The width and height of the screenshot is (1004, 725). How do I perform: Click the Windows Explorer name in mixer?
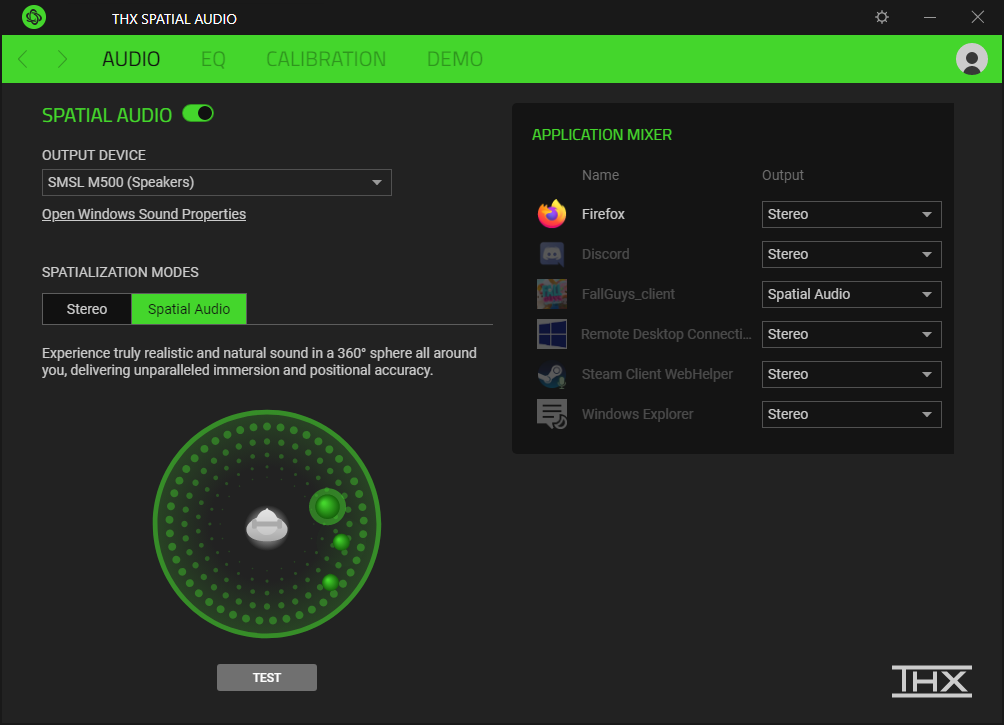pos(638,414)
